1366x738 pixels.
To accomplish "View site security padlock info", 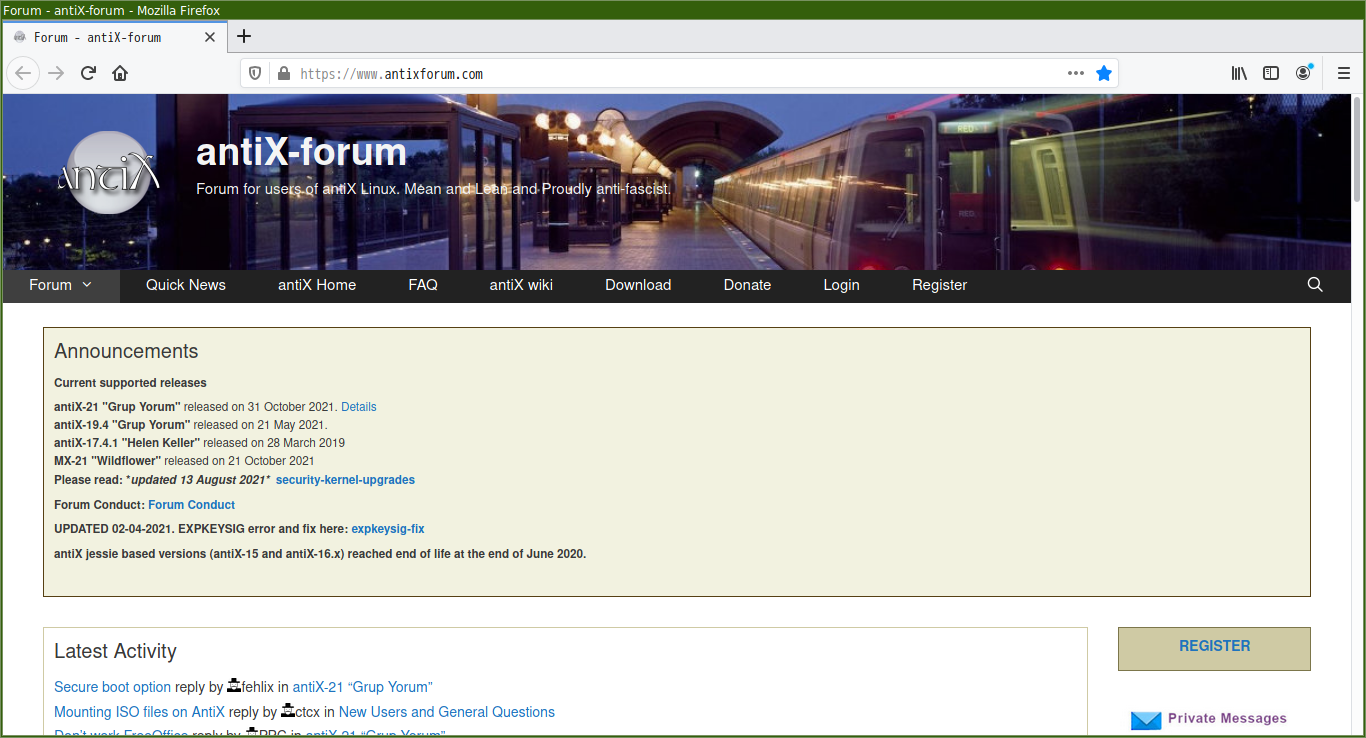I will coord(283,73).
